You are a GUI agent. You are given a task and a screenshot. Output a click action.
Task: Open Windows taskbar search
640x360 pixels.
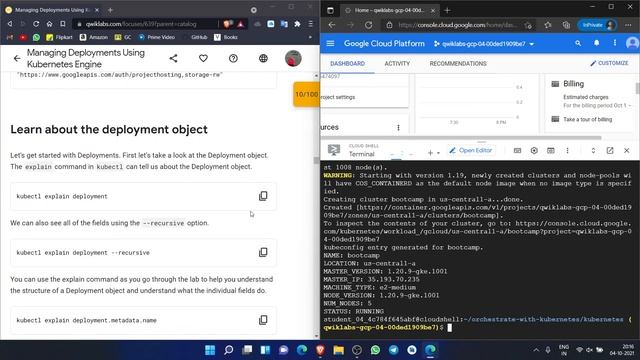click(x=229, y=350)
